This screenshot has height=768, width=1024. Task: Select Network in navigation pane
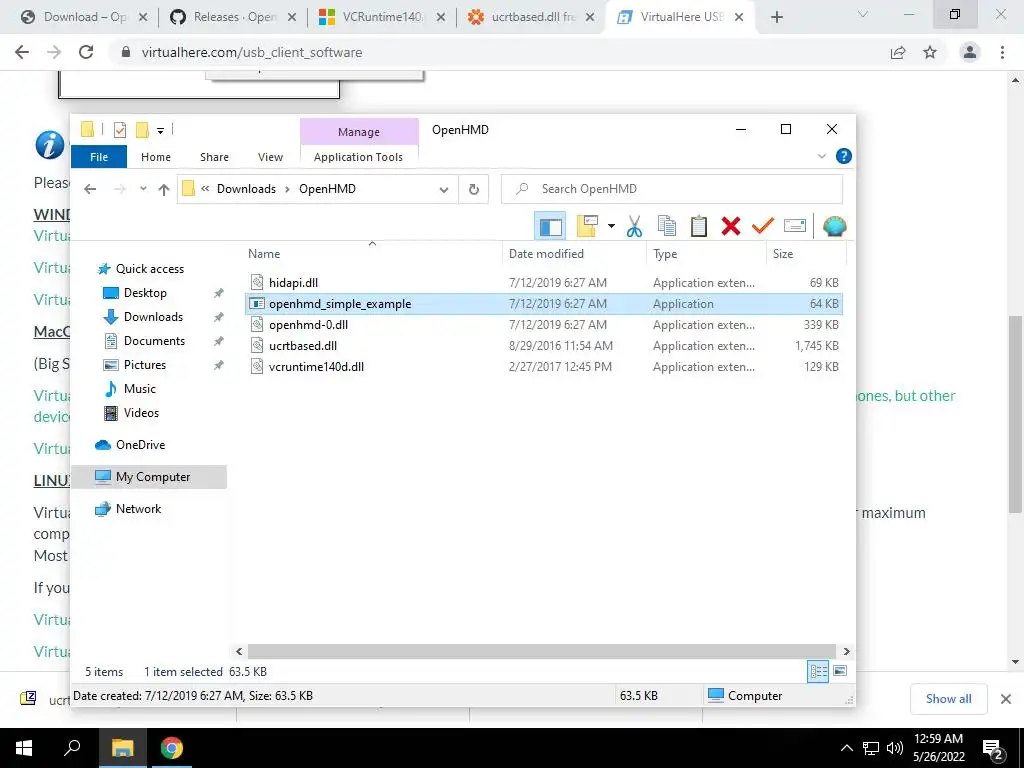[138, 509]
